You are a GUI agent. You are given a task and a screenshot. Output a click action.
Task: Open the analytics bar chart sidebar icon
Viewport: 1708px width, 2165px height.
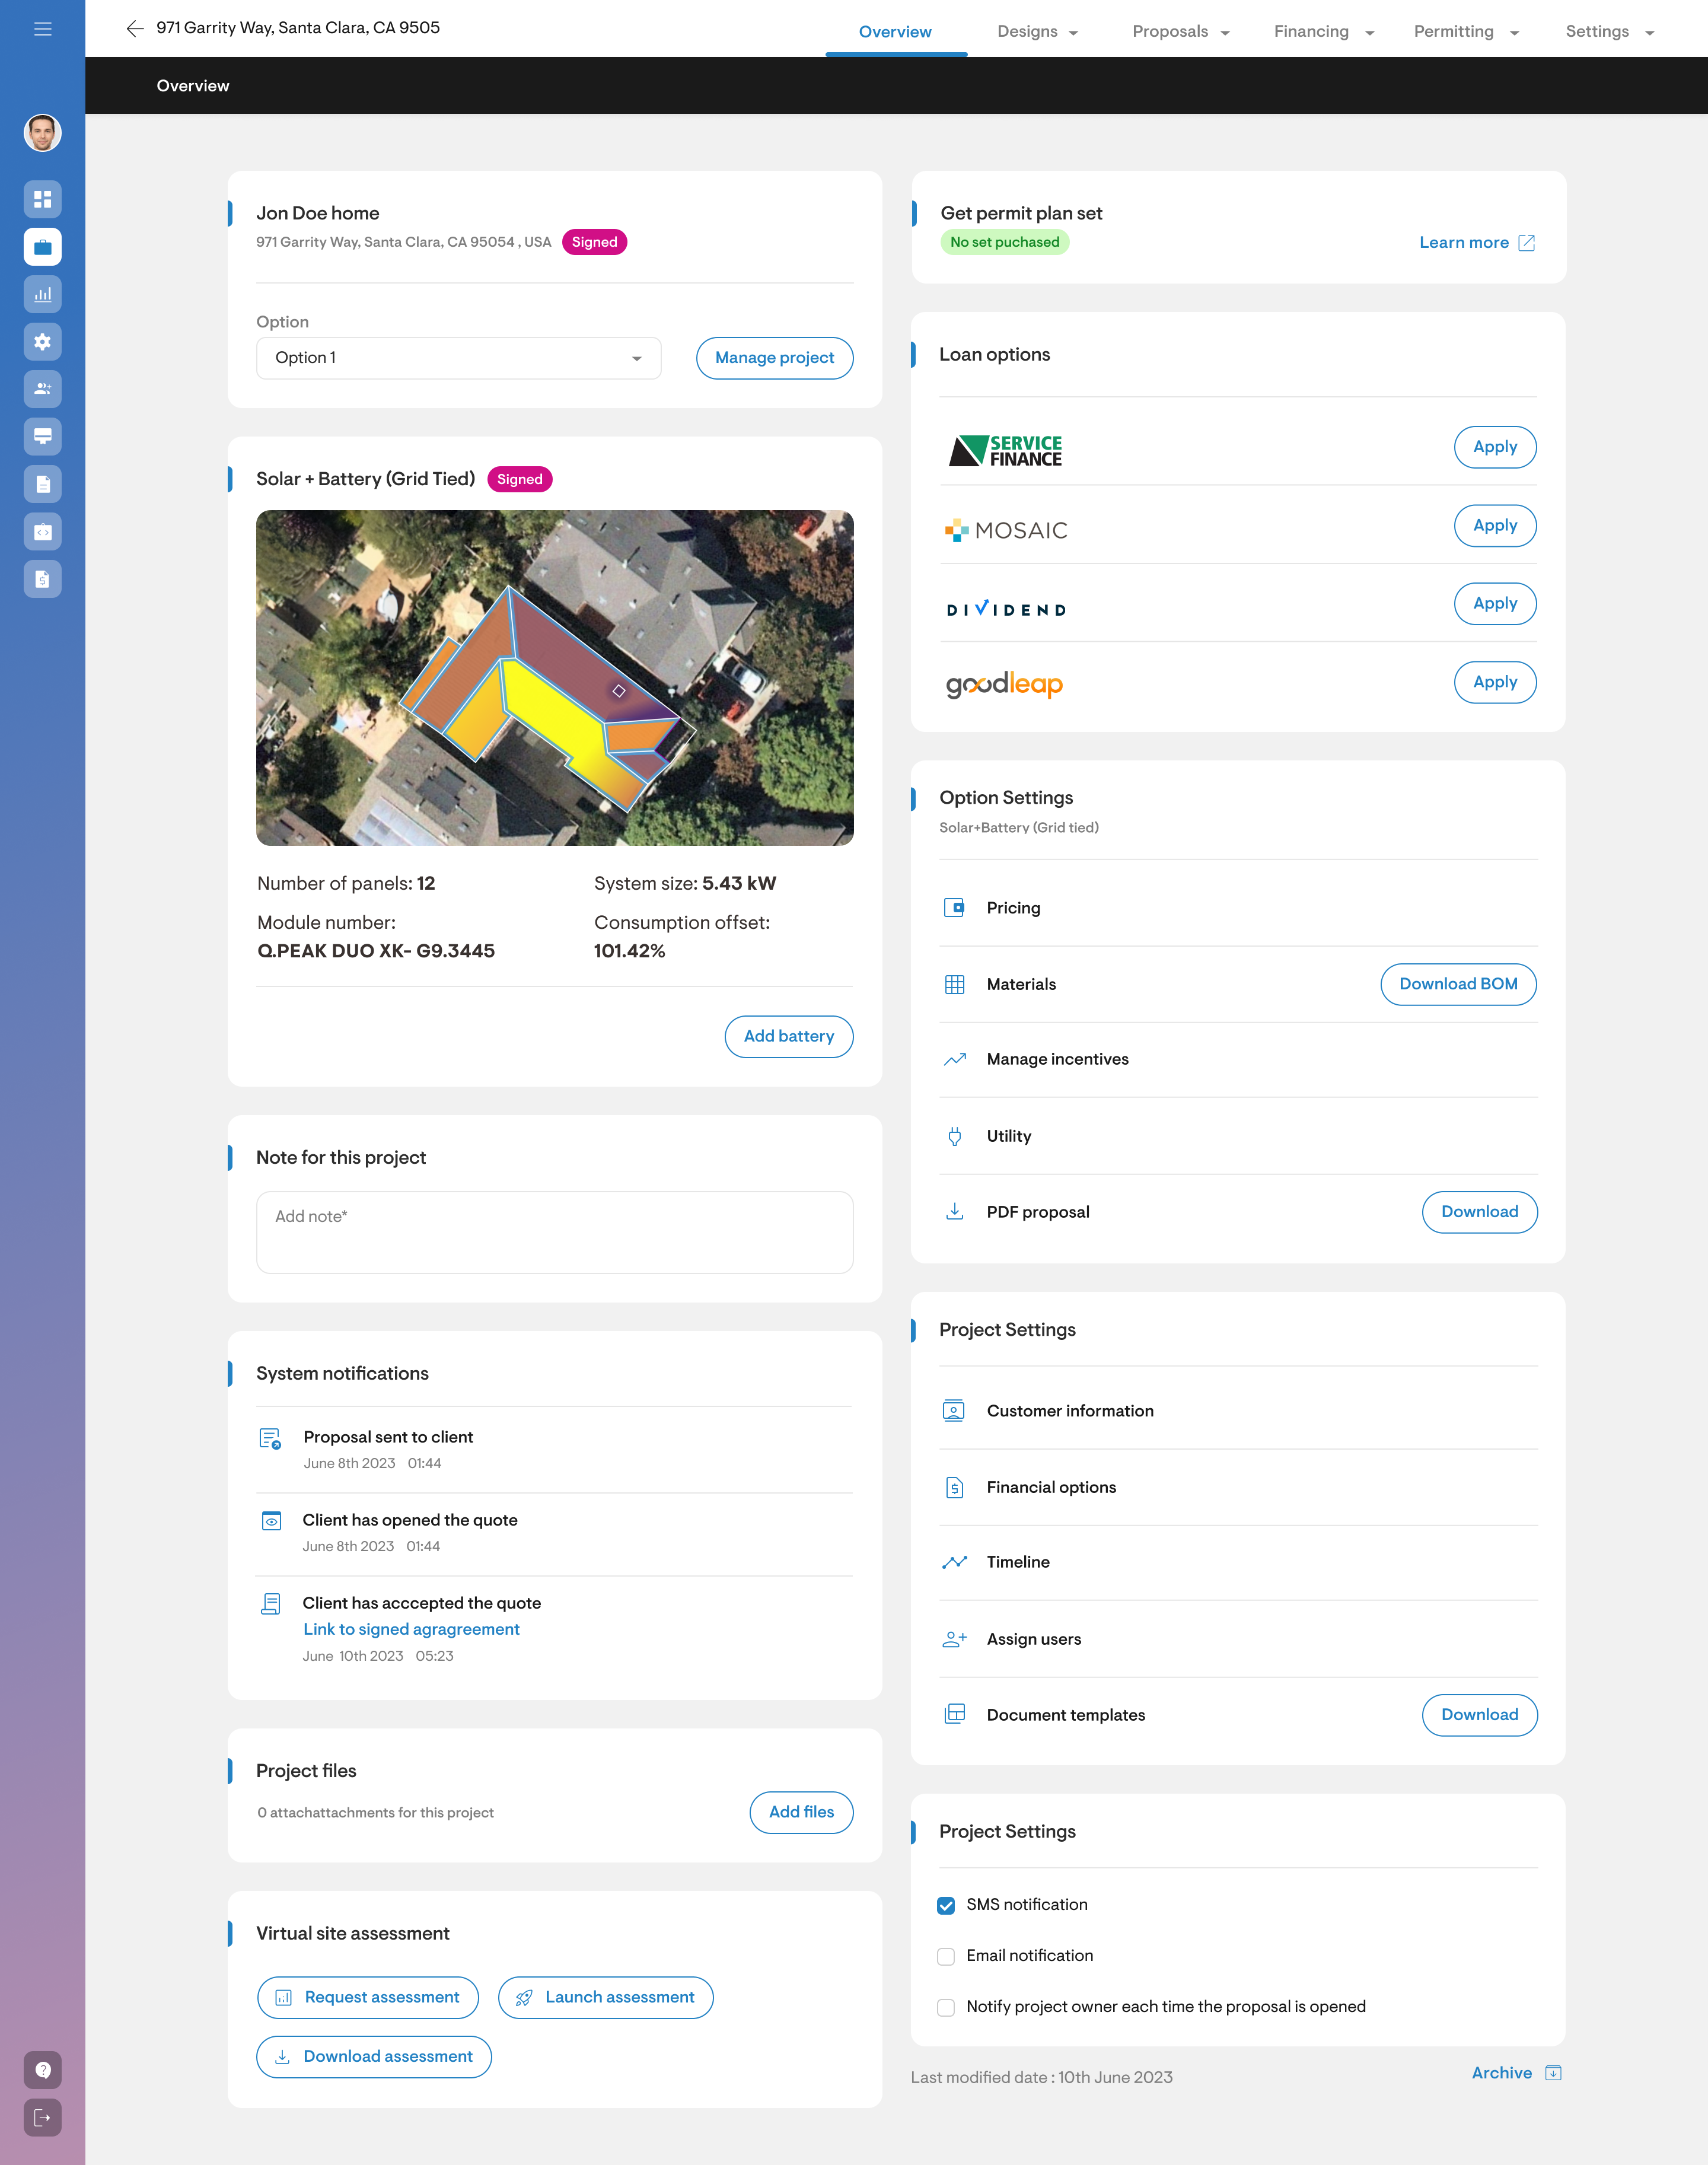point(42,294)
